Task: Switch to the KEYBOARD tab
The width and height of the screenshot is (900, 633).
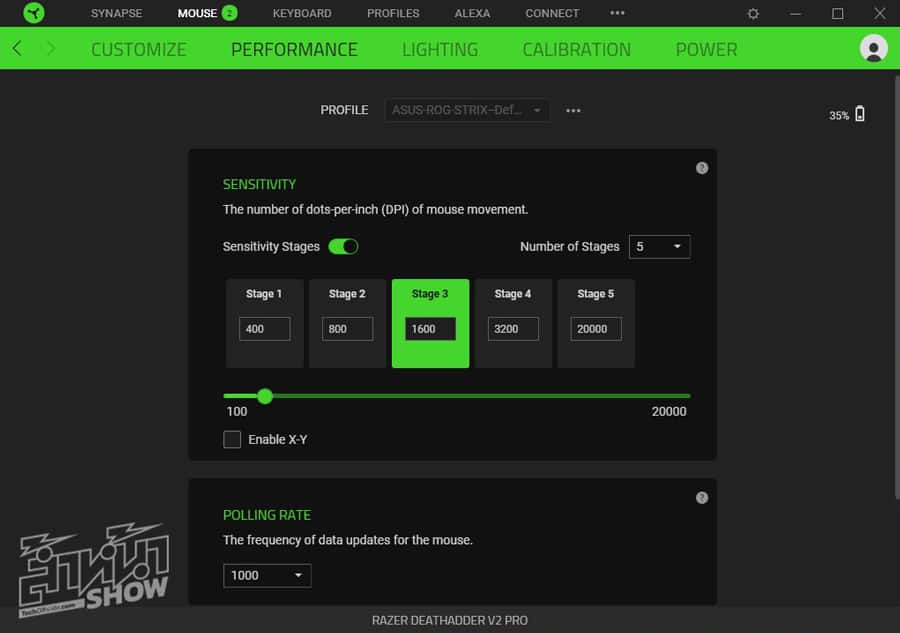Action: 302,13
